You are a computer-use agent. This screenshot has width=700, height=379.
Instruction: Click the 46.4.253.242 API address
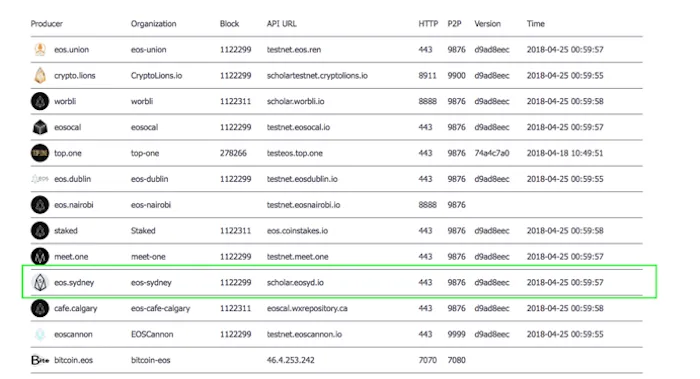click(290, 360)
